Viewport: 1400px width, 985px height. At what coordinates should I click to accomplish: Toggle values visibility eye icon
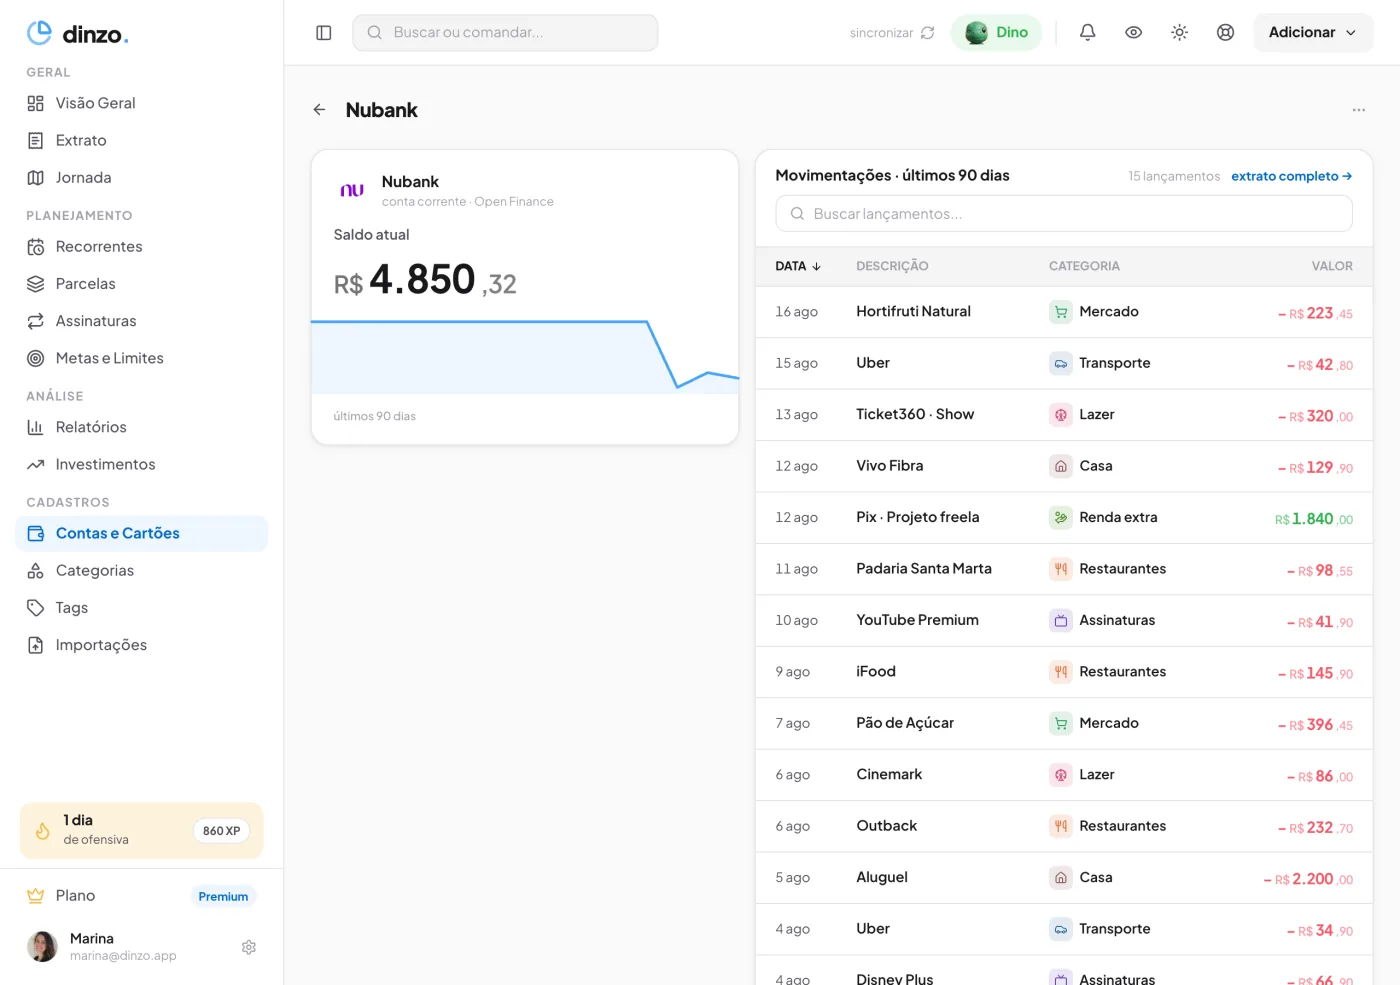(1134, 33)
